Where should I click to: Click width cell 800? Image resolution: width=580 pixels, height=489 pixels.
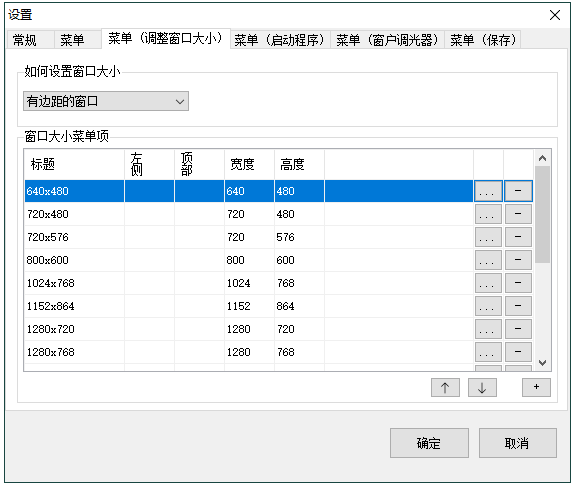click(249, 260)
